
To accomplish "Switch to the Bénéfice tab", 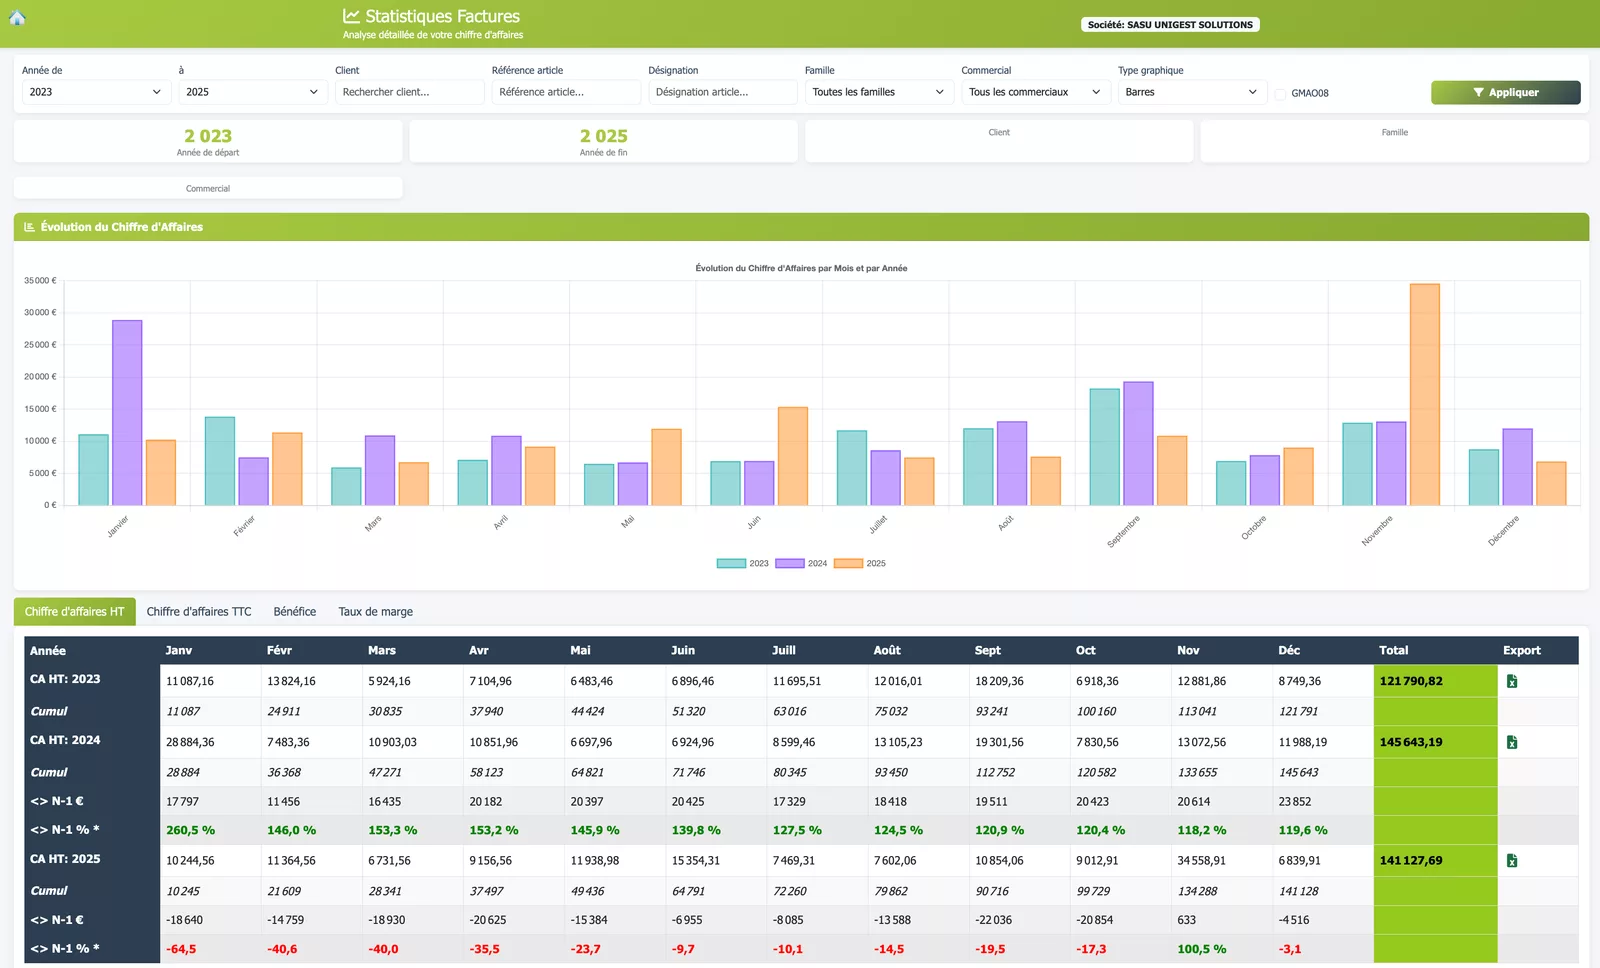I will click(x=295, y=612).
